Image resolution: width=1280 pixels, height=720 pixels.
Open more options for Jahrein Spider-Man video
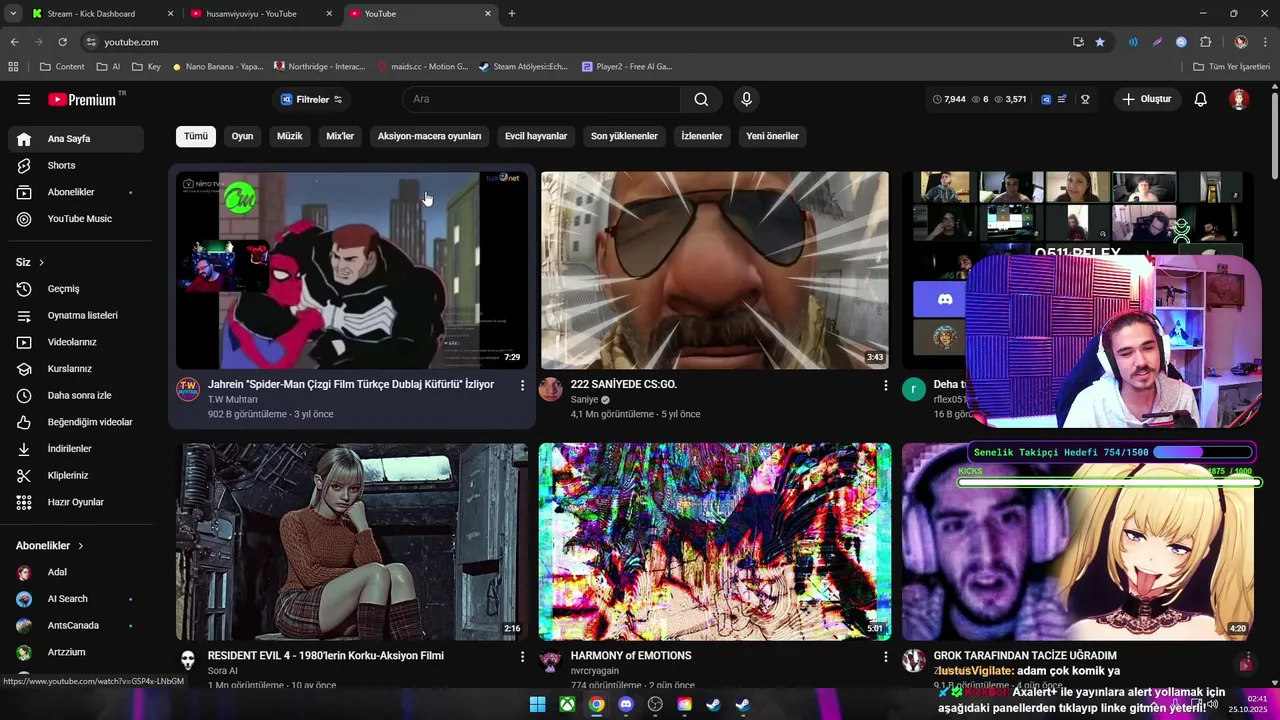(522, 385)
